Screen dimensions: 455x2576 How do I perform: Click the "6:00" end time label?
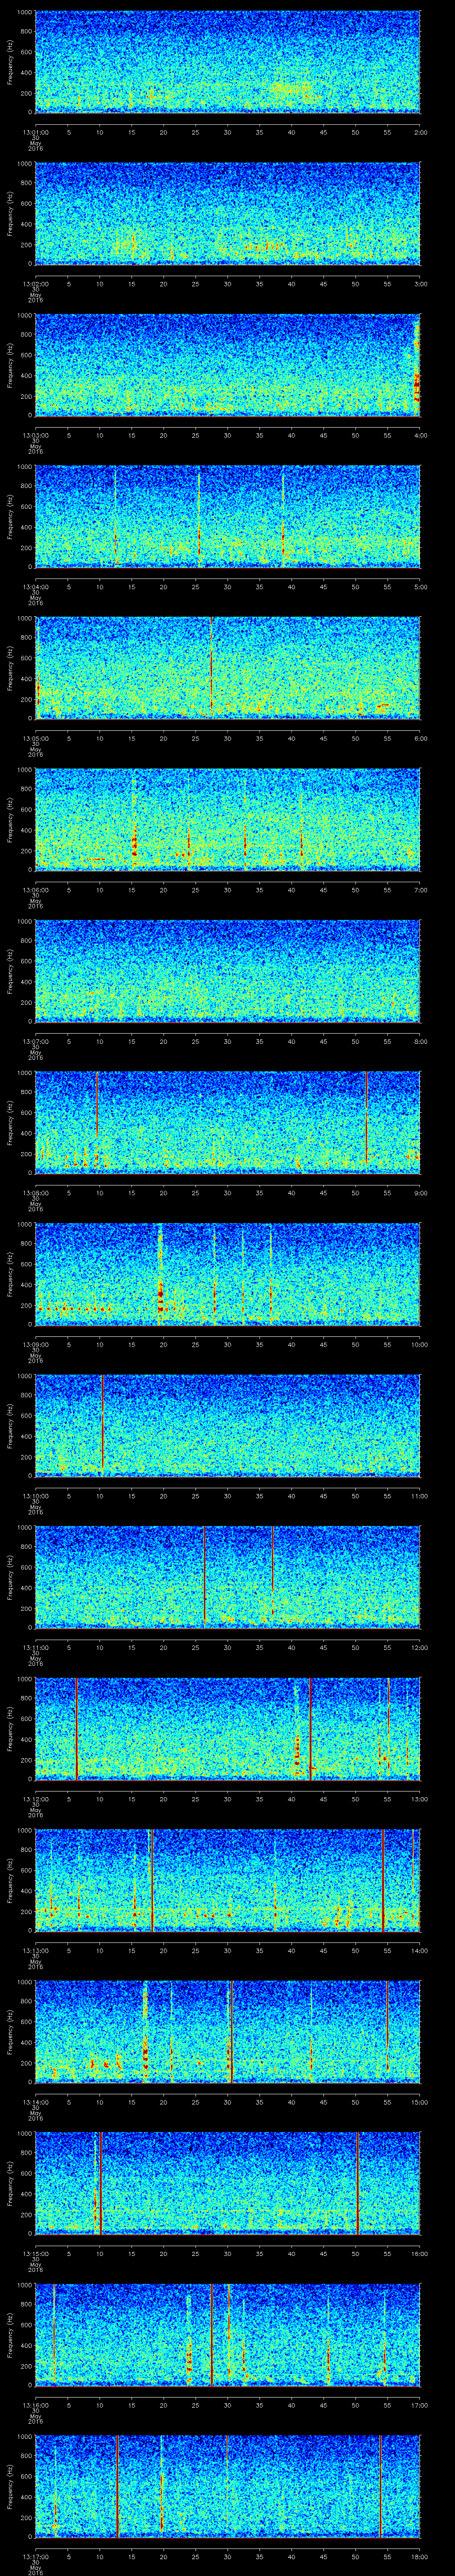[420, 737]
